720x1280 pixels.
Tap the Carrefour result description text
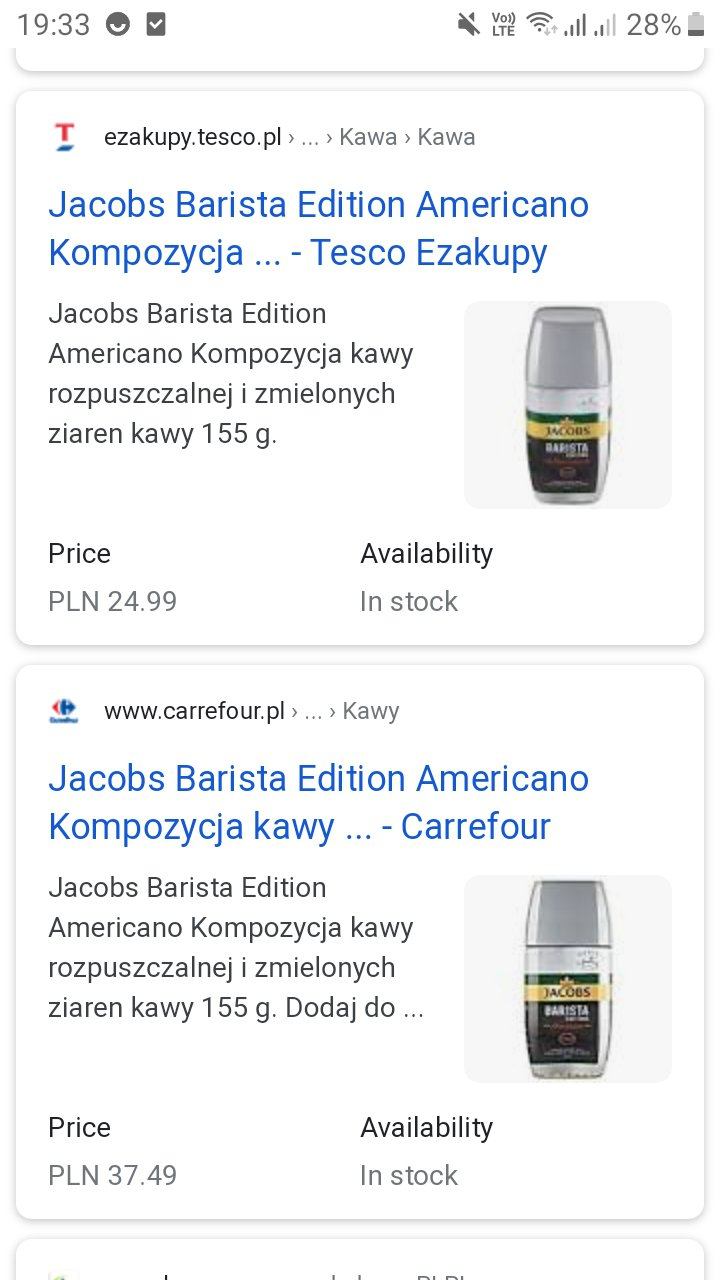pyautogui.click(x=236, y=948)
